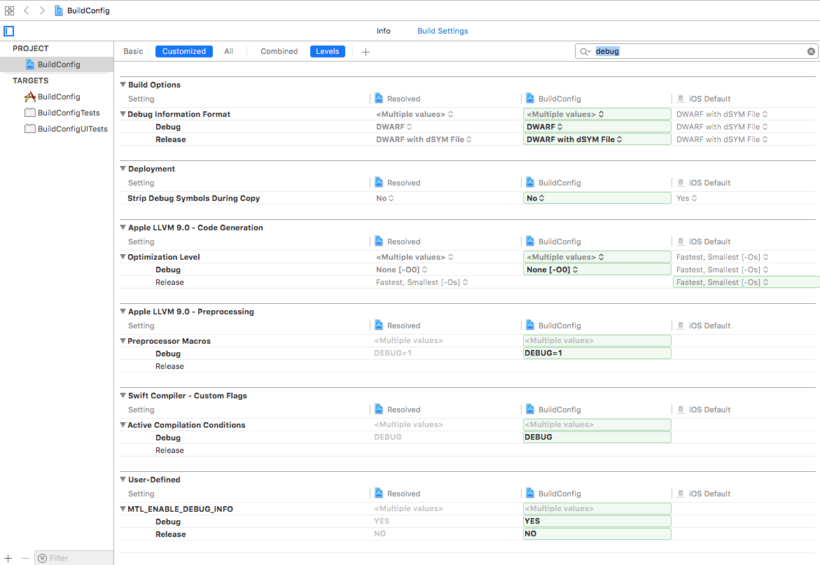Remove a target with the minus button
This screenshot has width=820, height=565.
(25, 558)
